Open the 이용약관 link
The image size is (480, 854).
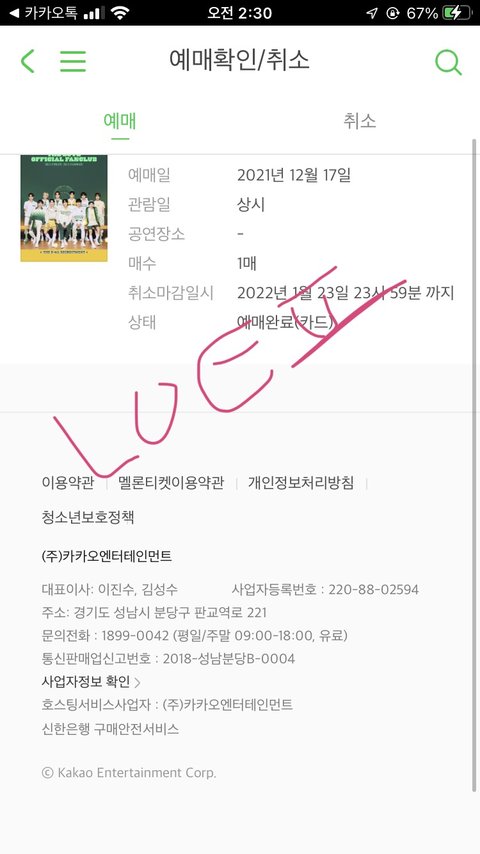pyautogui.click(x=68, y=483)
